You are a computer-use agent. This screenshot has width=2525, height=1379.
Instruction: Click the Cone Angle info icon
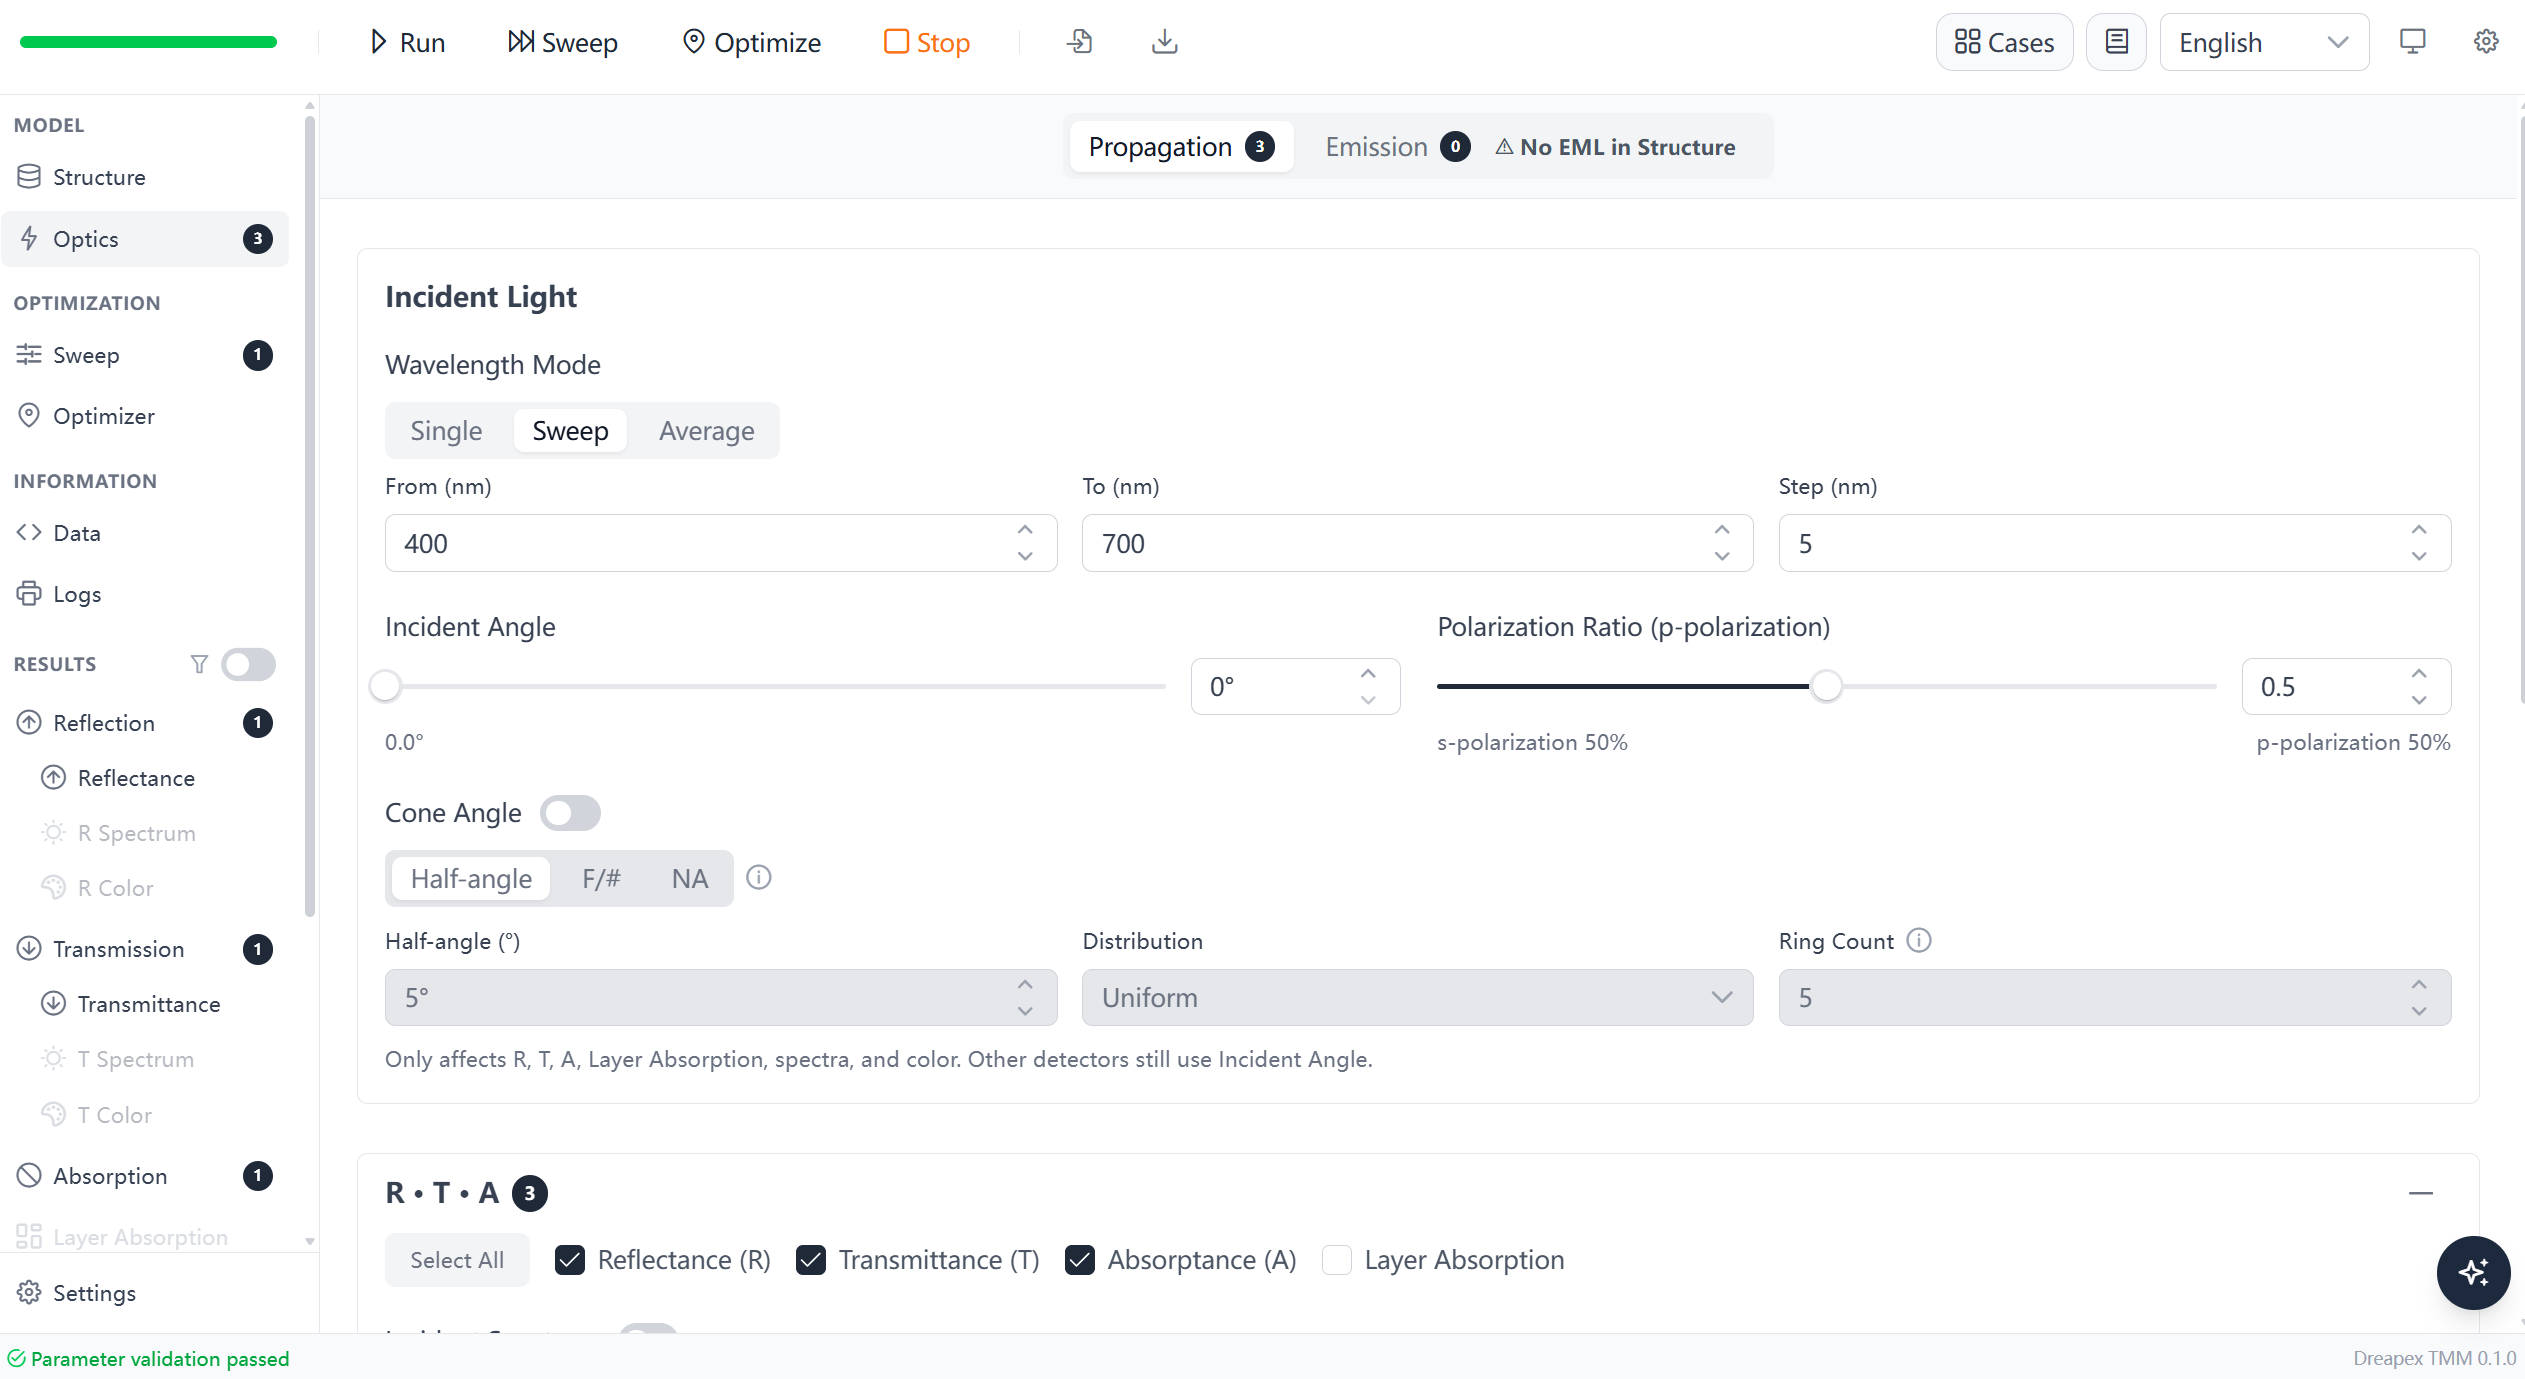point(759,878)
